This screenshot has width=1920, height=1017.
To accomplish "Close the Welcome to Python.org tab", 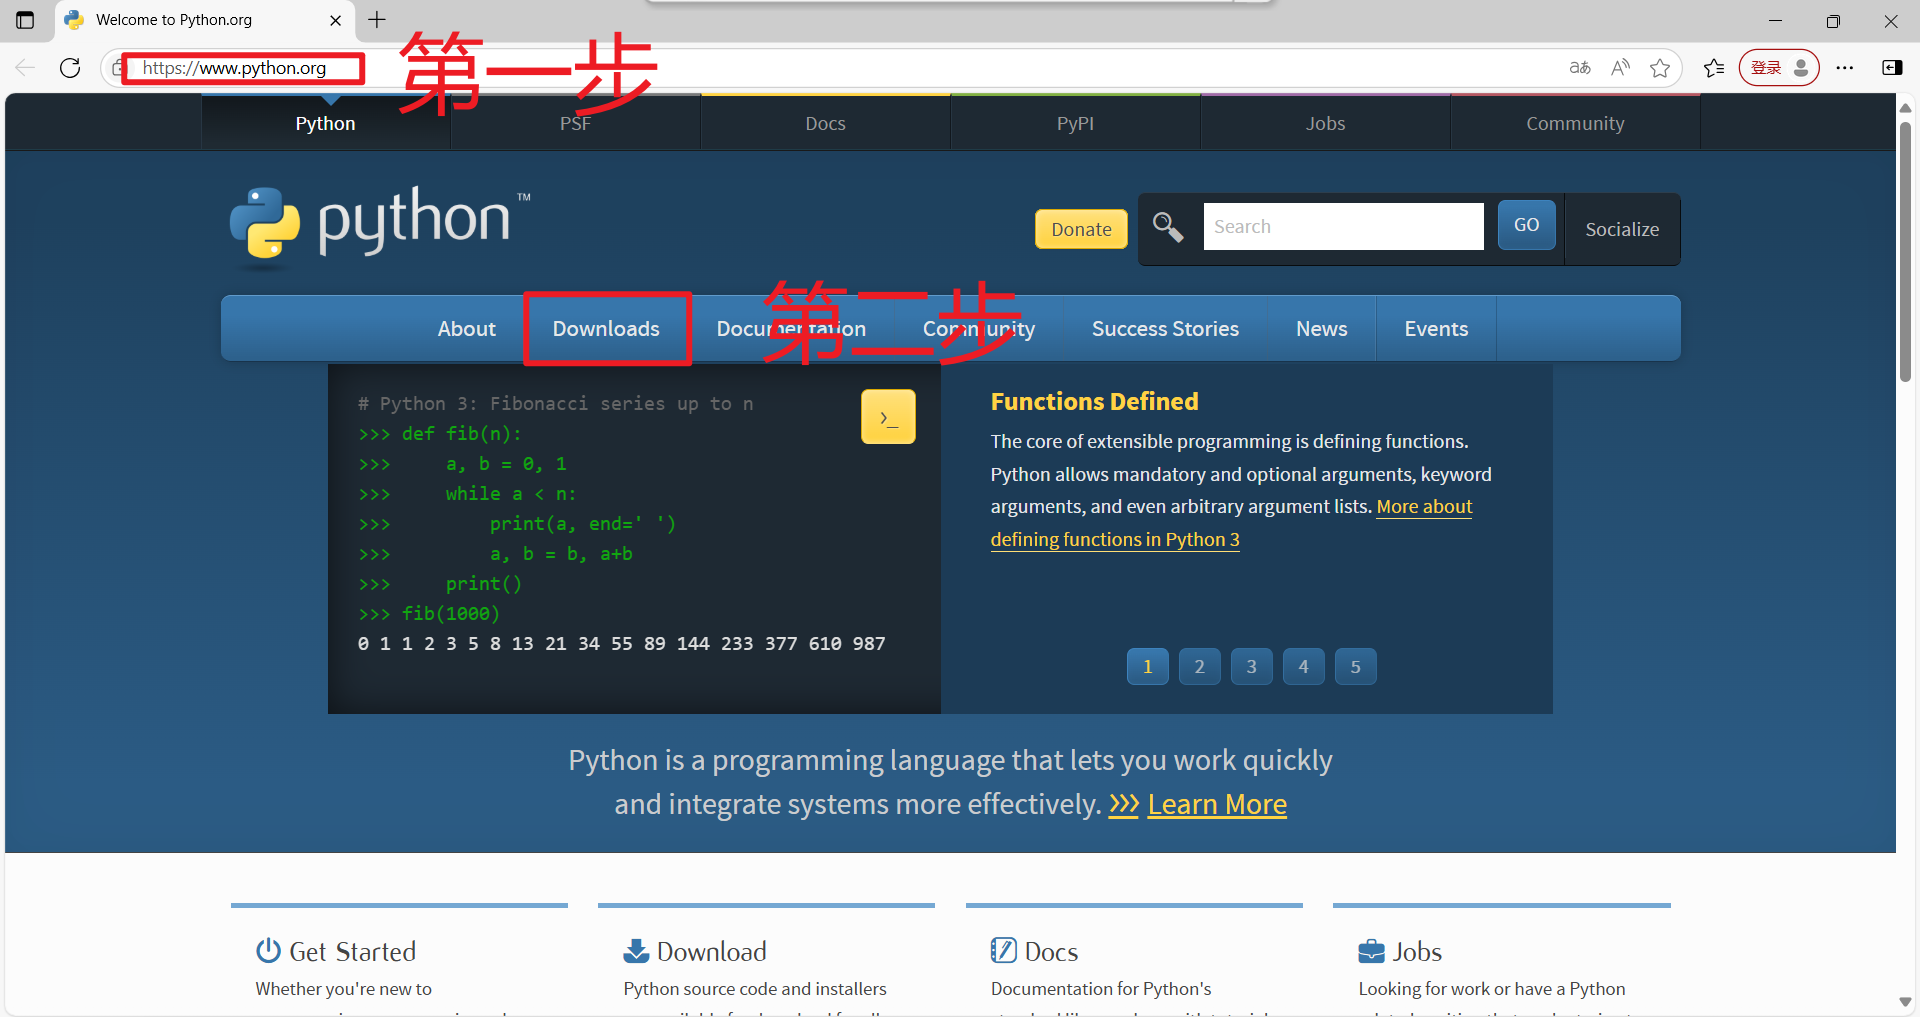I will [x=335, y=20].
